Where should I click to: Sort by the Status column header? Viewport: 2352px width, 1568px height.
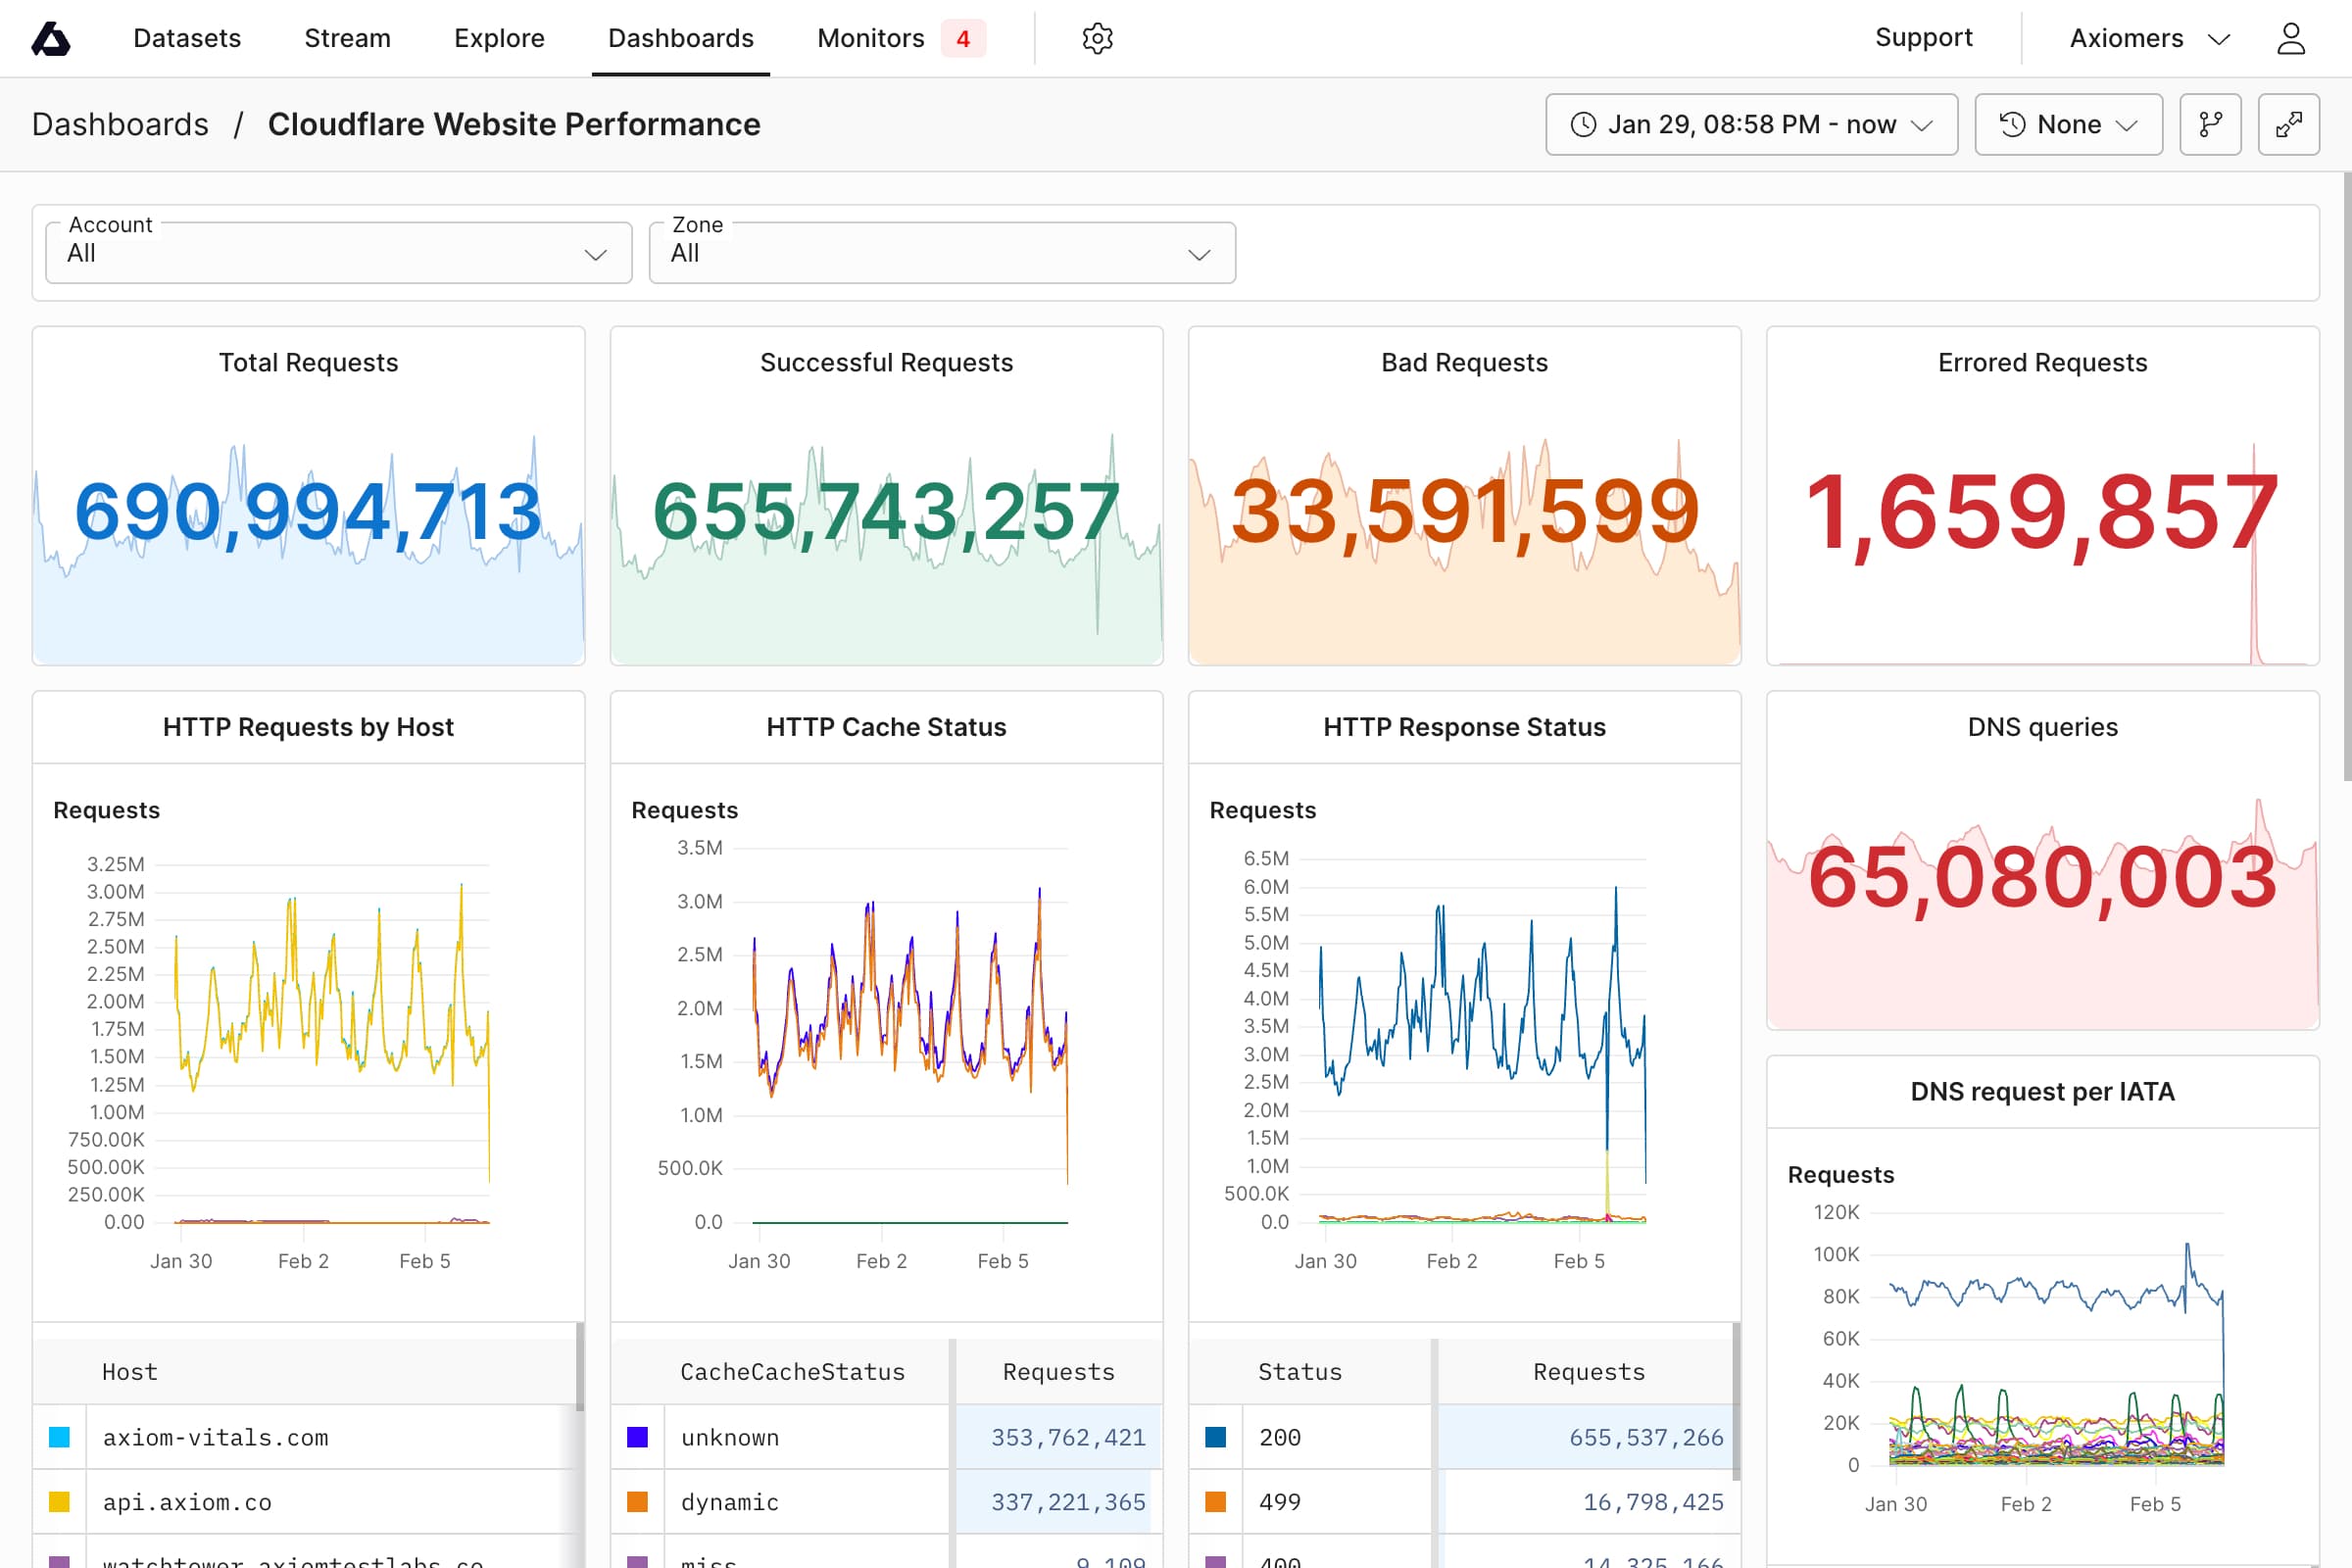[1300, 1372]
